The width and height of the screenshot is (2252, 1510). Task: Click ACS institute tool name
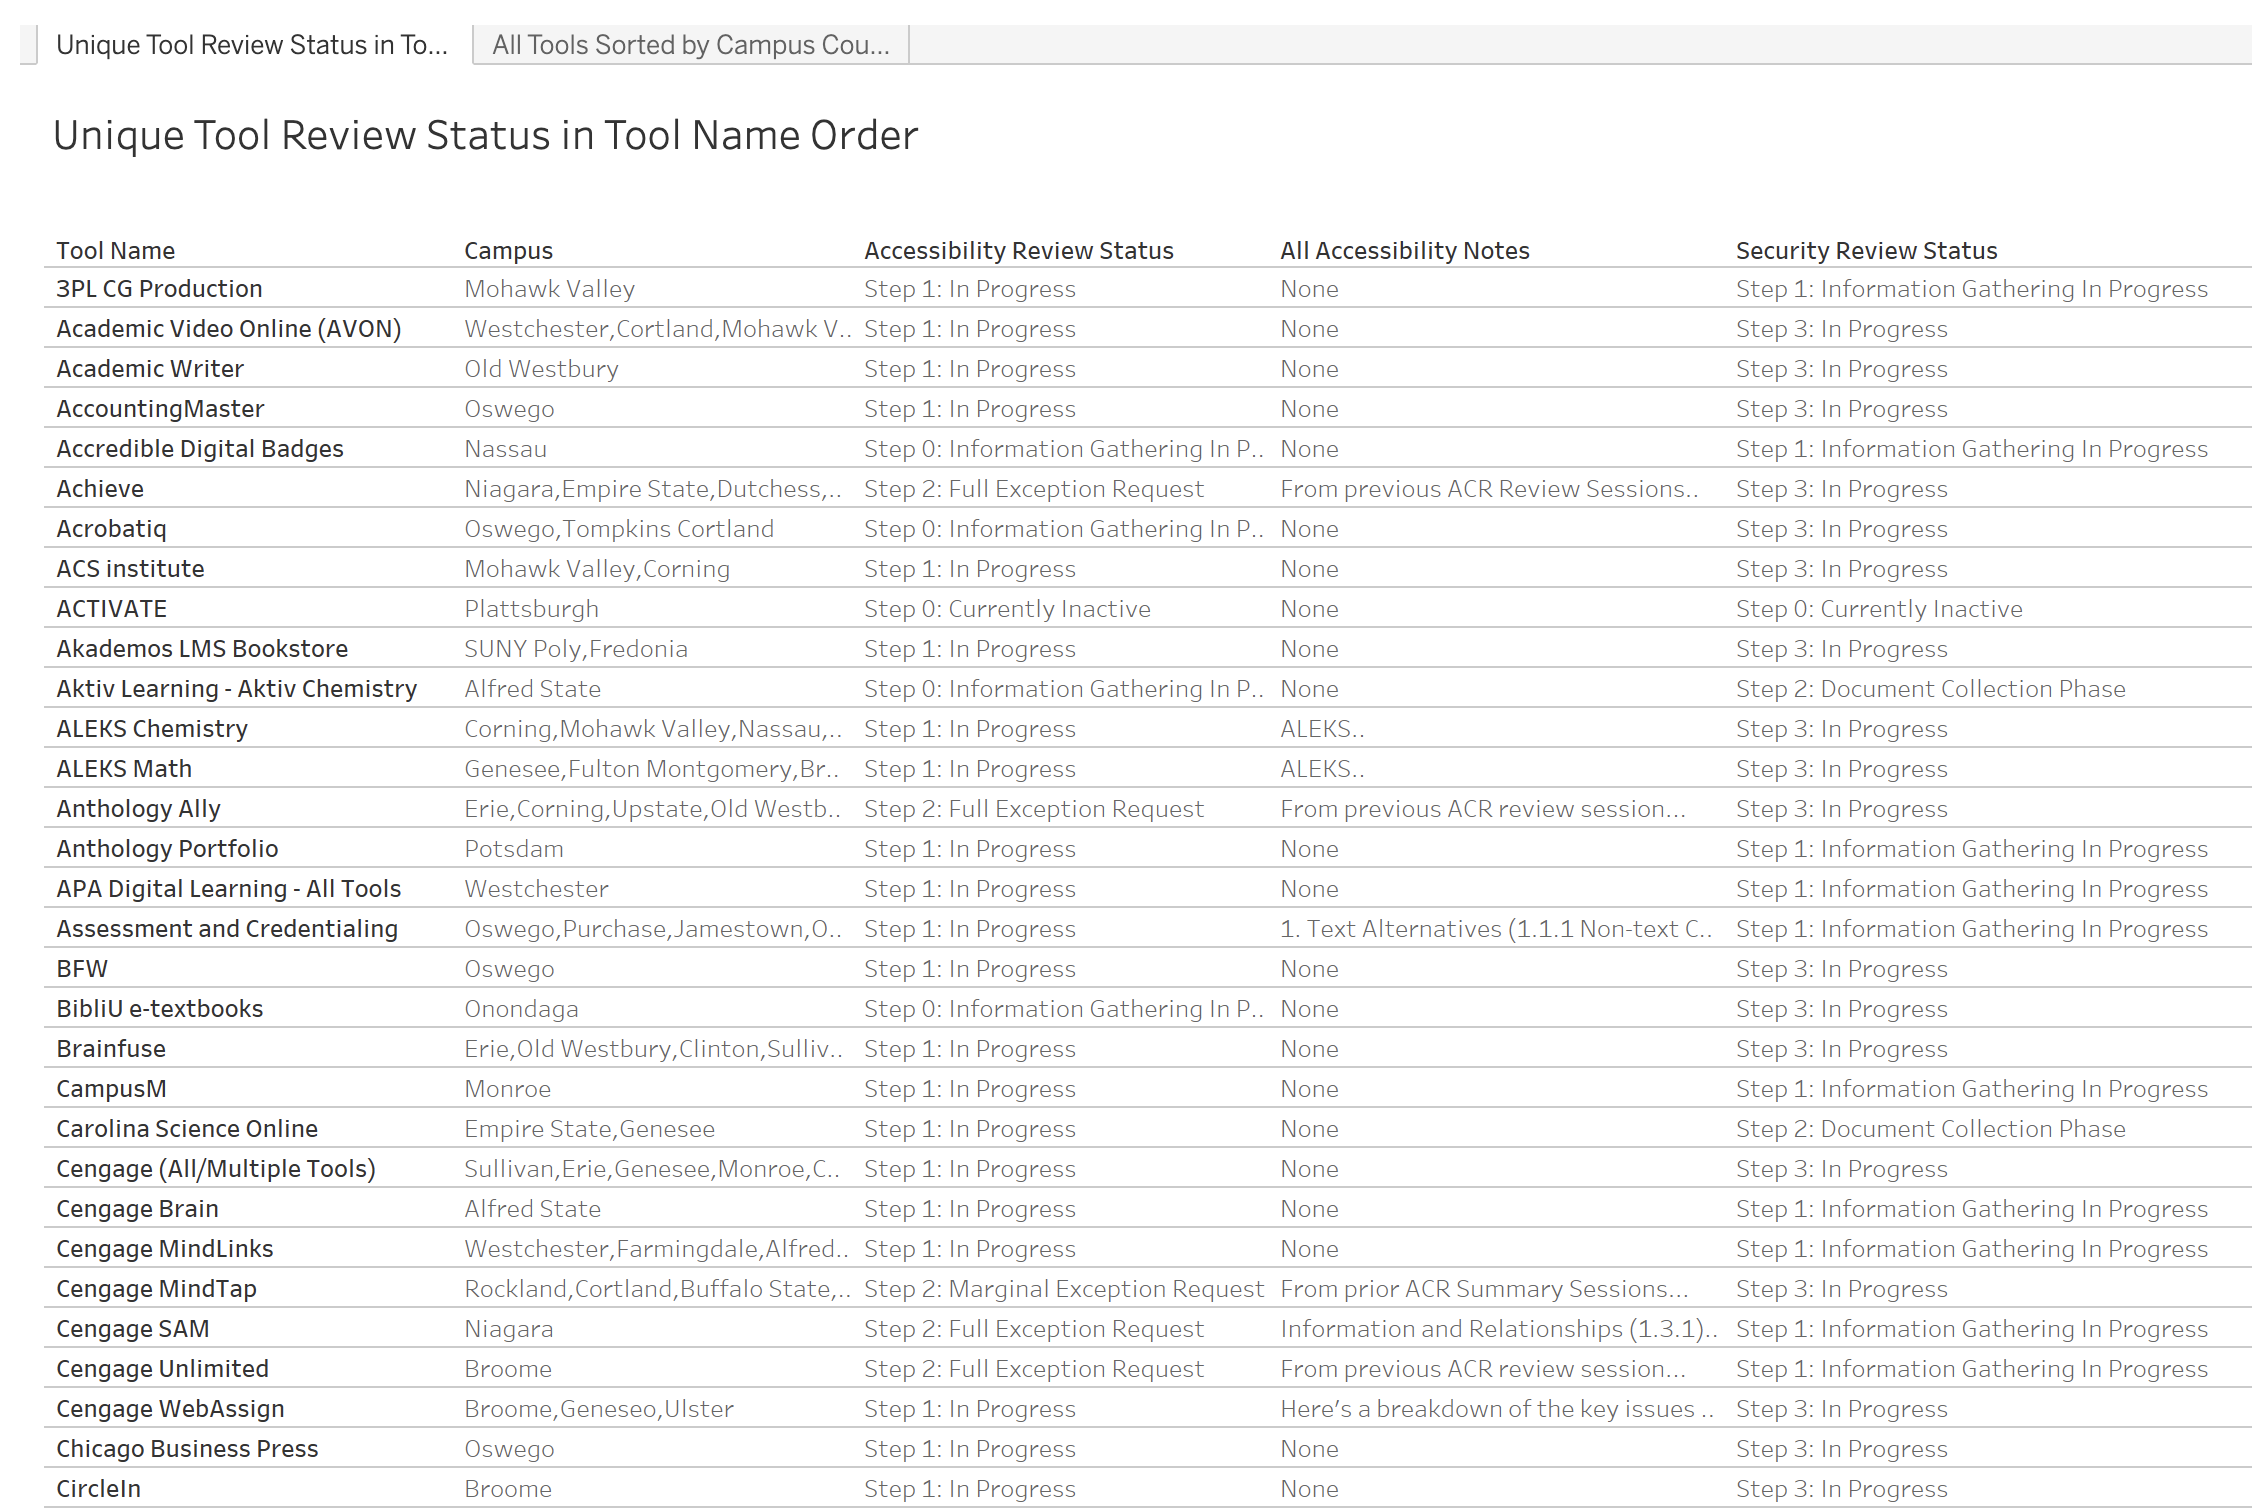tap(130, 569)
